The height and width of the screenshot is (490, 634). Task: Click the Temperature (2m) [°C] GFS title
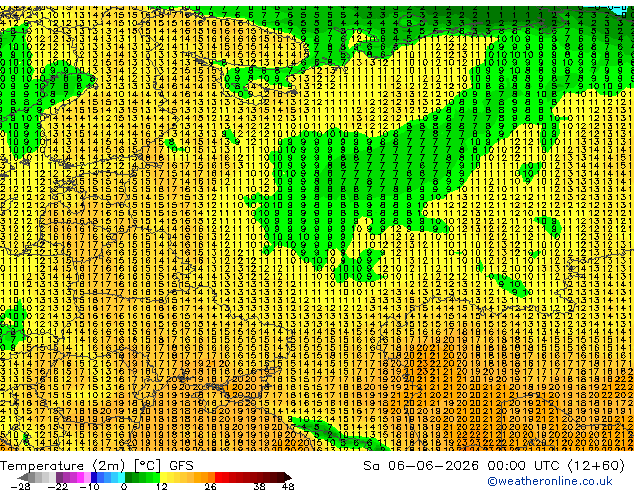click(x=97, y=466)
